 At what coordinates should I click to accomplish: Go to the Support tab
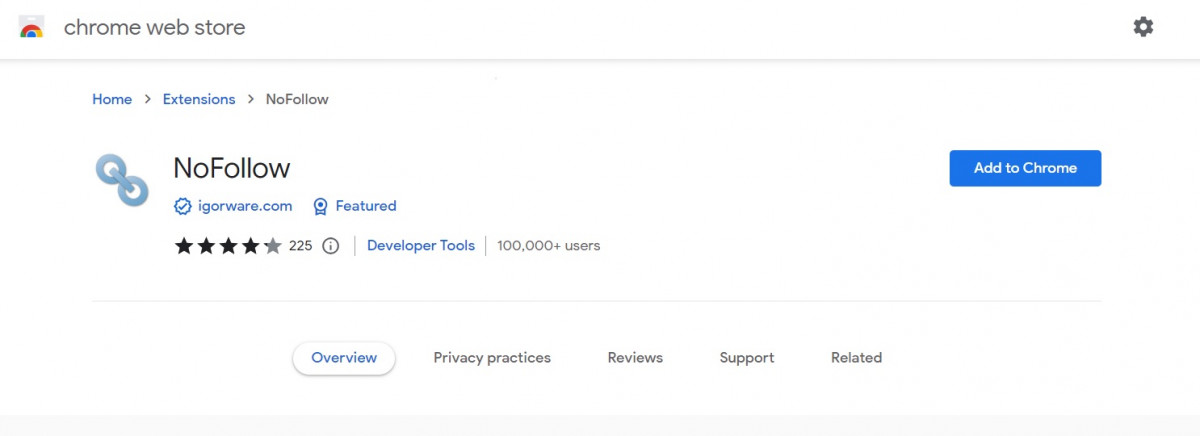[747, 358]
